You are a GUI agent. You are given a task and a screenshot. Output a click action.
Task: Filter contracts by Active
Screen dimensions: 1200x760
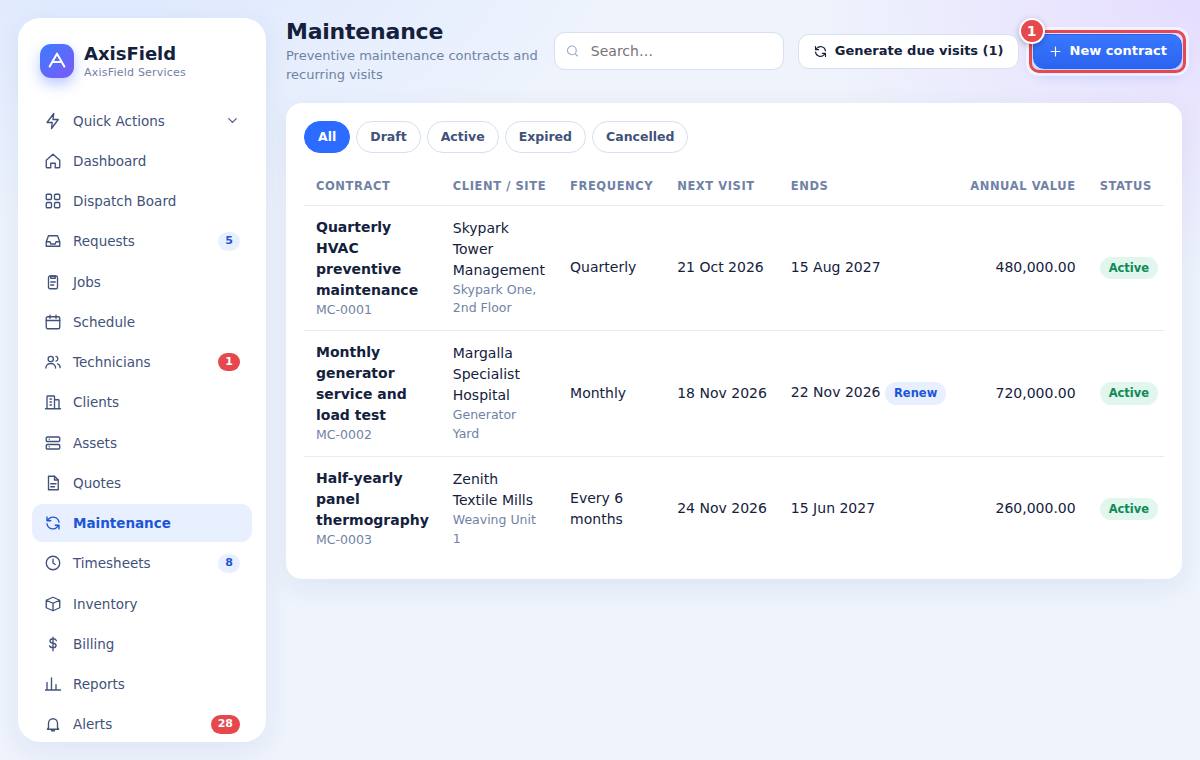click(x=462, y=137)
